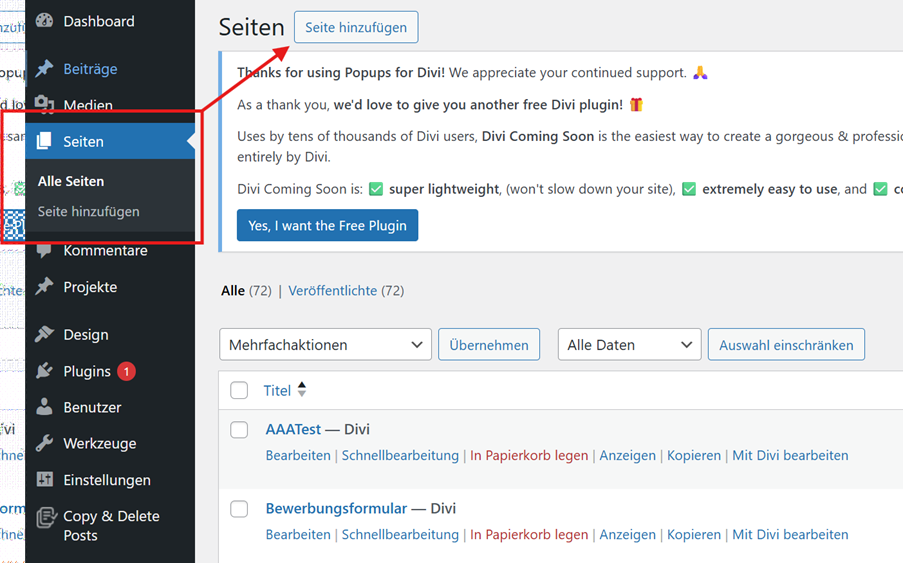
Task: Click the Design paintbrush icon
Action: [x=44, y=335]
